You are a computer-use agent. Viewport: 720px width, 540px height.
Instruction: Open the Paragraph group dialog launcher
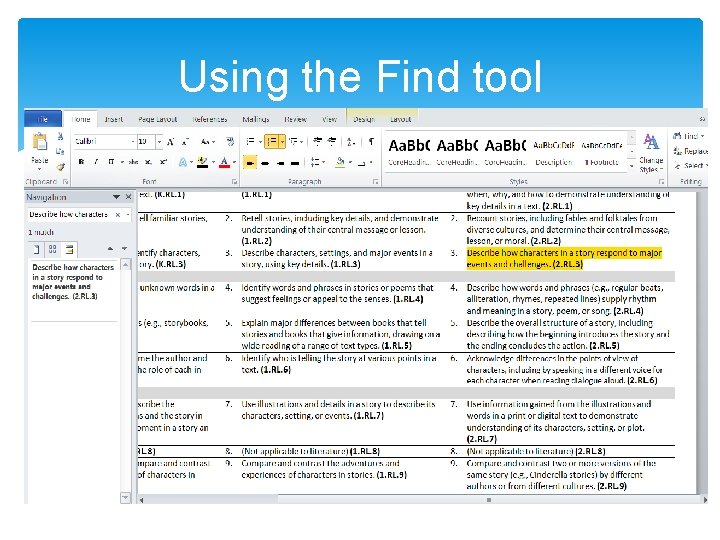pyautogui.click(x=376, y=182)
